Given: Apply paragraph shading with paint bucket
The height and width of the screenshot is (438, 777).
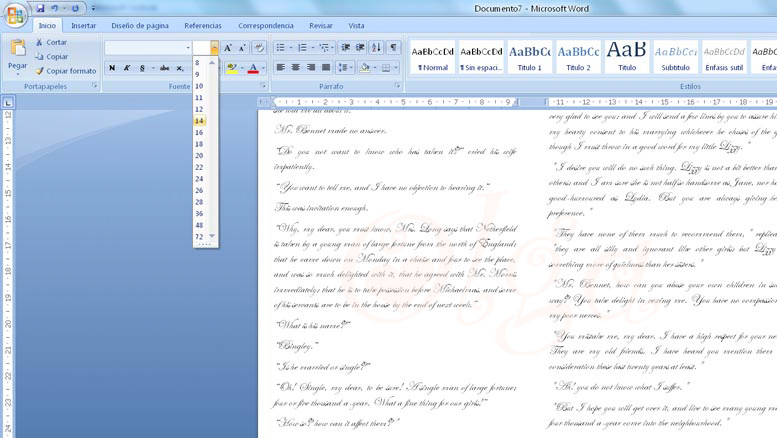Looking at the screenshot, I should [x=365, y=67].
